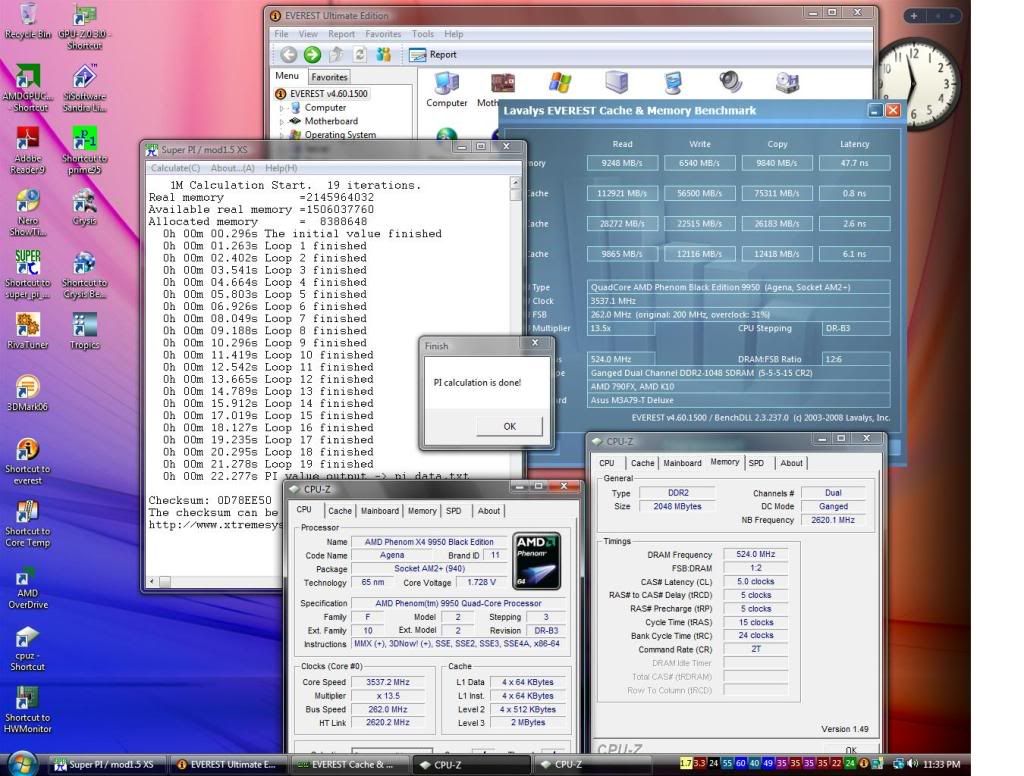Click the Windows Start orb
Image resolution: width=1024 pixels, height=776 pixels.
point(22,763)
